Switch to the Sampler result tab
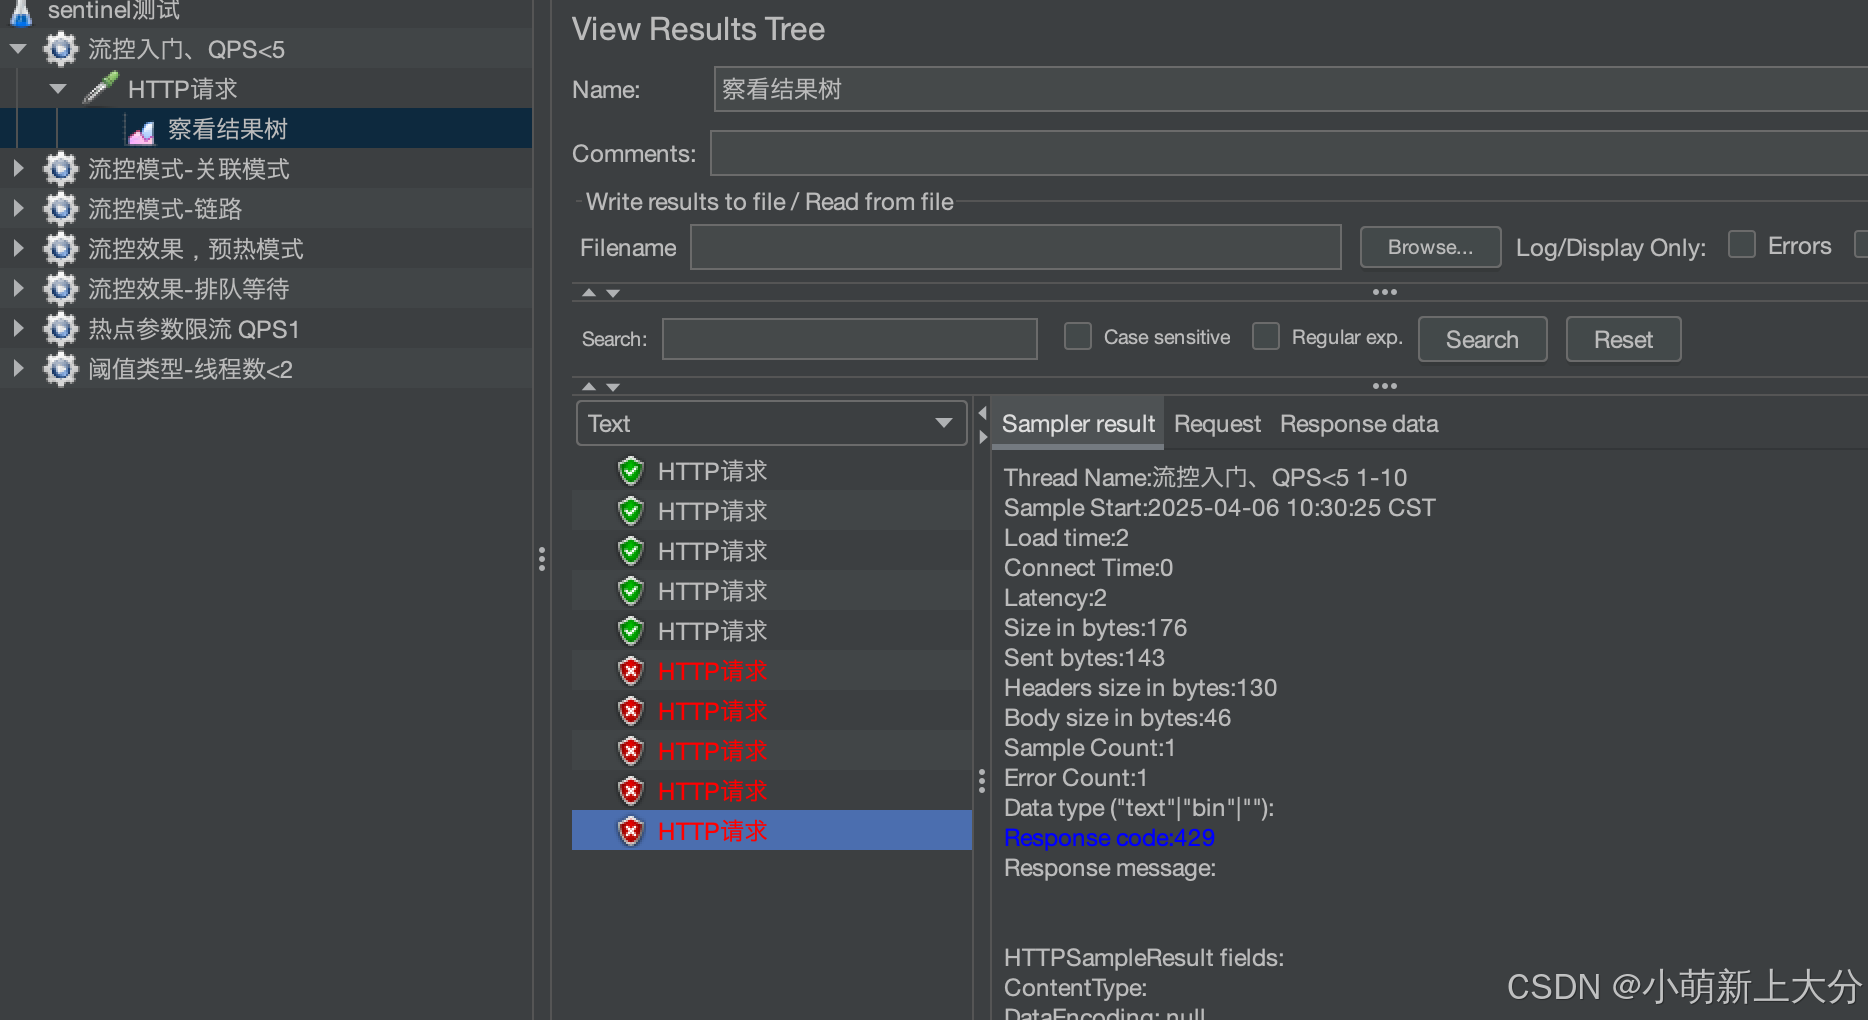 1078,424
